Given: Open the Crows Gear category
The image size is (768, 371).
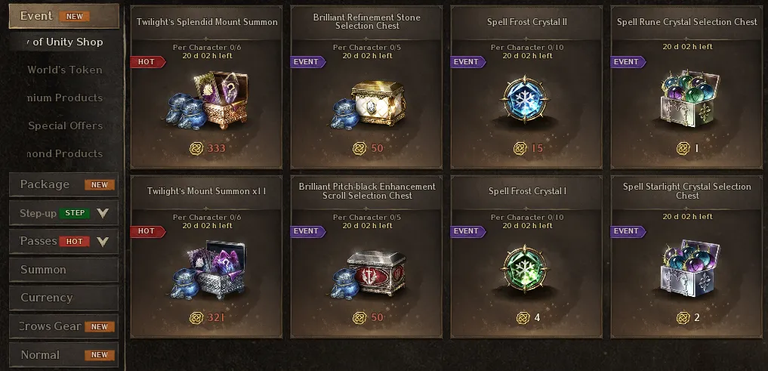Looking at the screenshot, I should pos(64,326).
